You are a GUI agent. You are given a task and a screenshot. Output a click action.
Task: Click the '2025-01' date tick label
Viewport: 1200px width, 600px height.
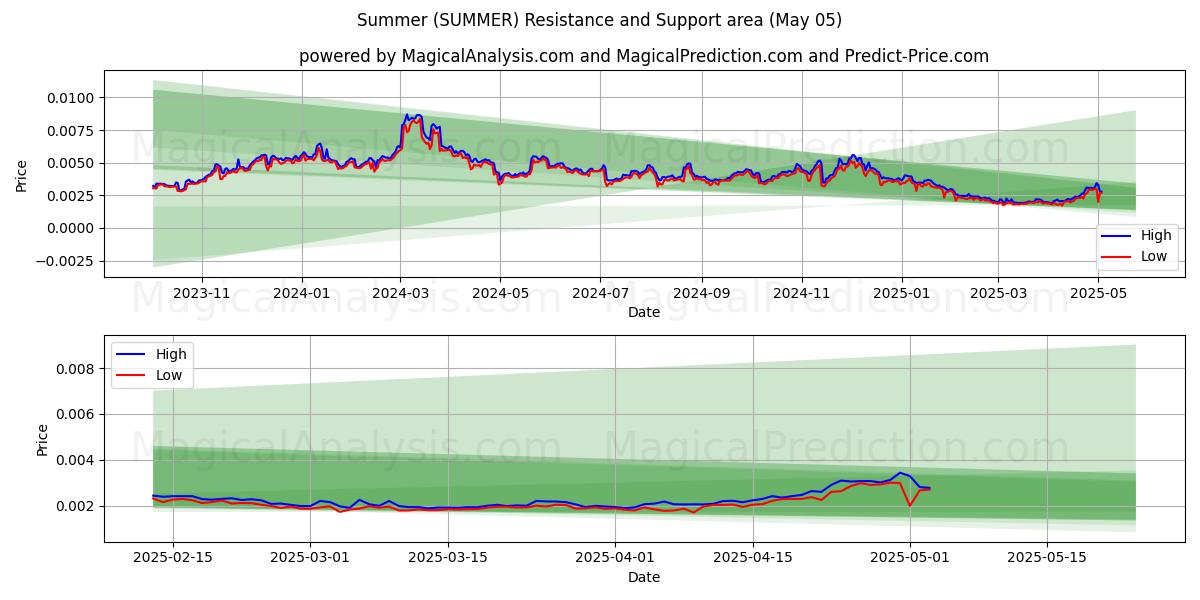click(x=902, y=292)
